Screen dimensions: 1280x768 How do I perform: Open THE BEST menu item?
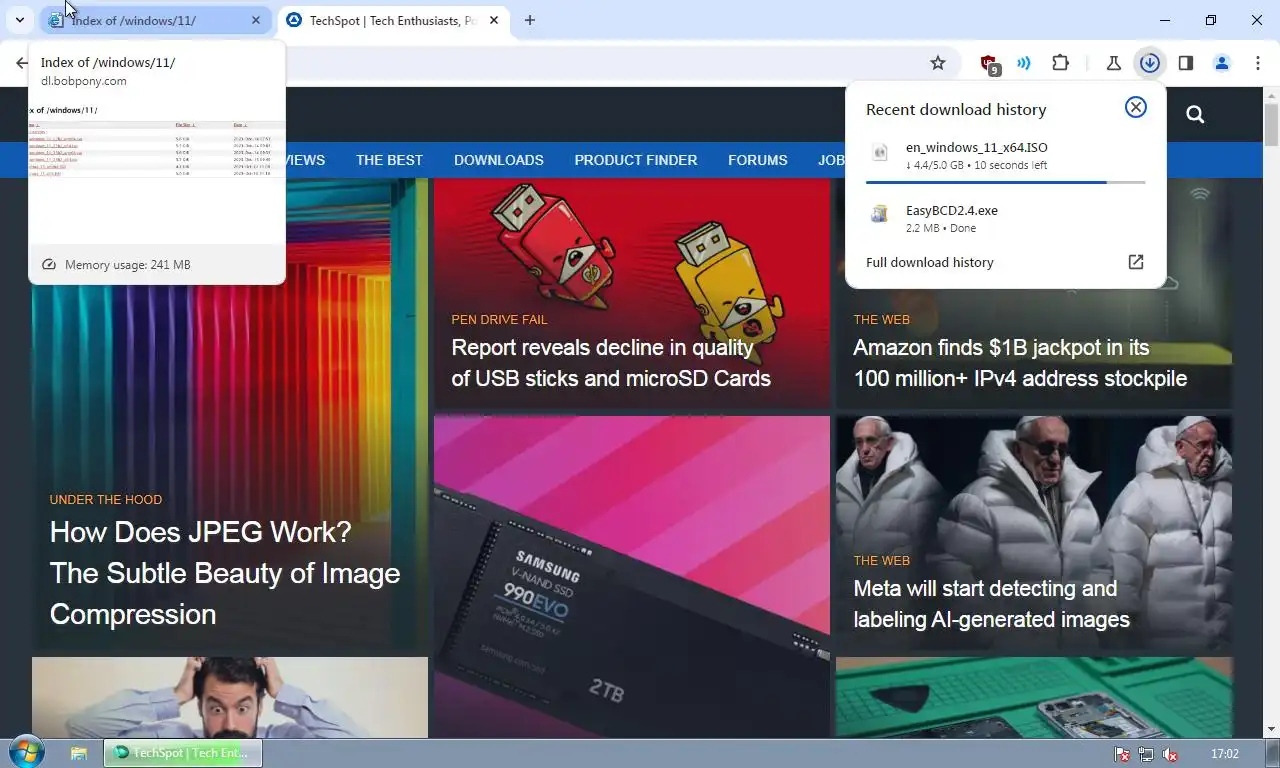click(389, 160)
